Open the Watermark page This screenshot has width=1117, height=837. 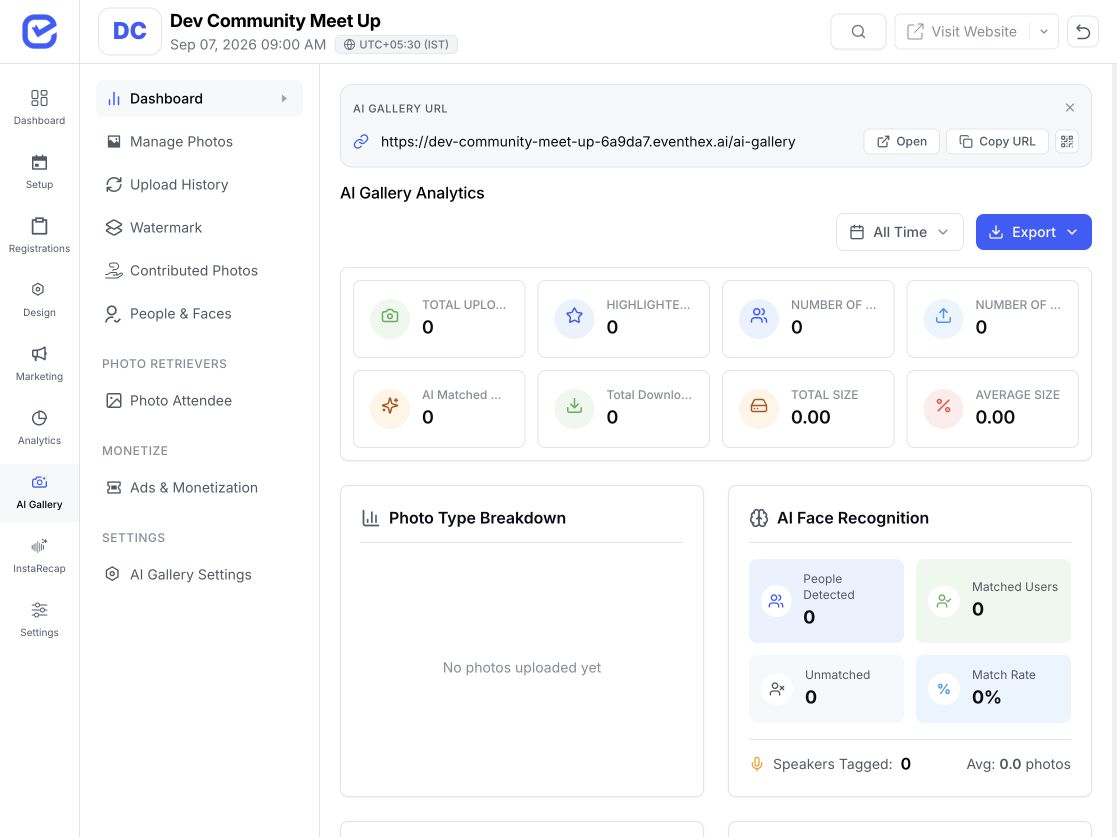click(199, 227)
